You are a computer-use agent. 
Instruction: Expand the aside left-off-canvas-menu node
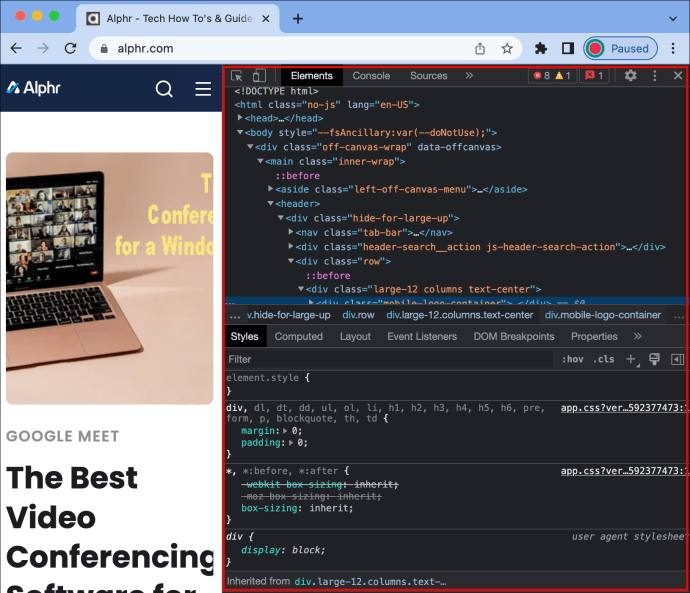tap(271, 189)
